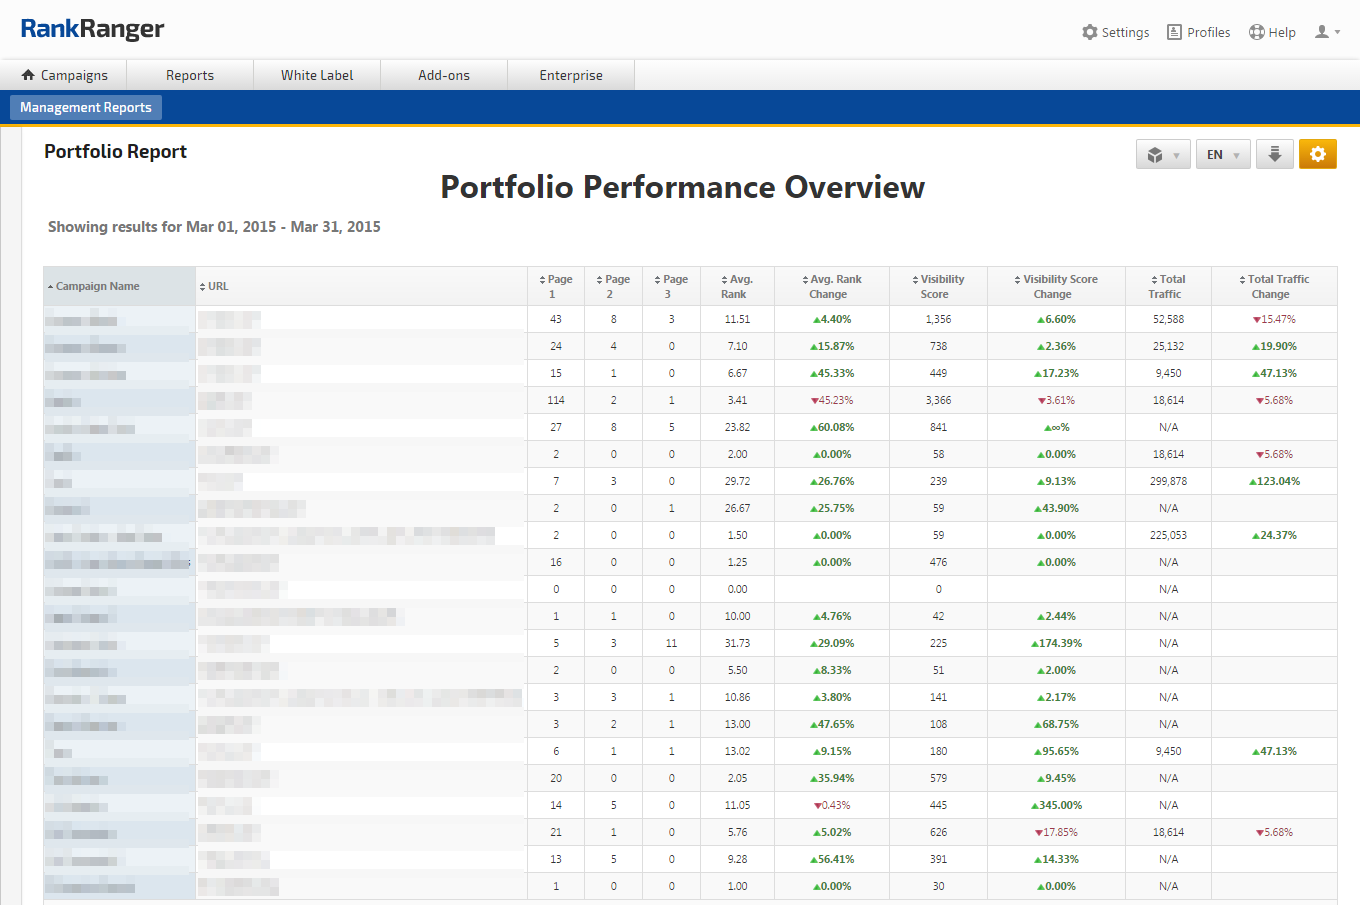Open the Settings gear in header
The width and height of the screenshot is (1360, 905).
1115,32
